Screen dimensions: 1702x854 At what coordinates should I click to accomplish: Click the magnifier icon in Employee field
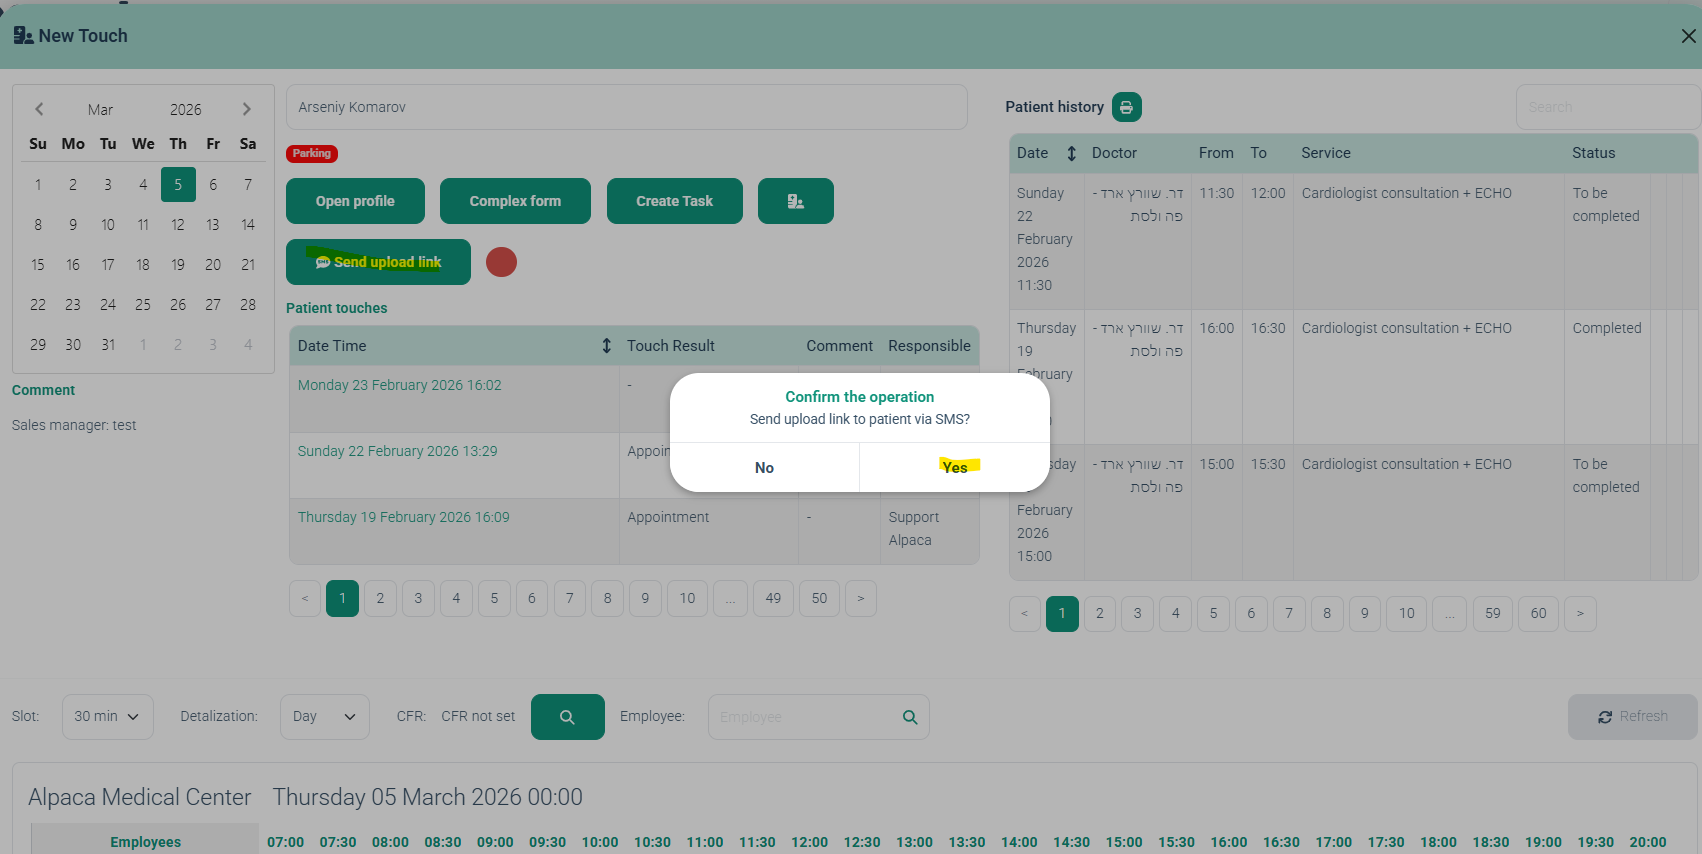(910, 717)
